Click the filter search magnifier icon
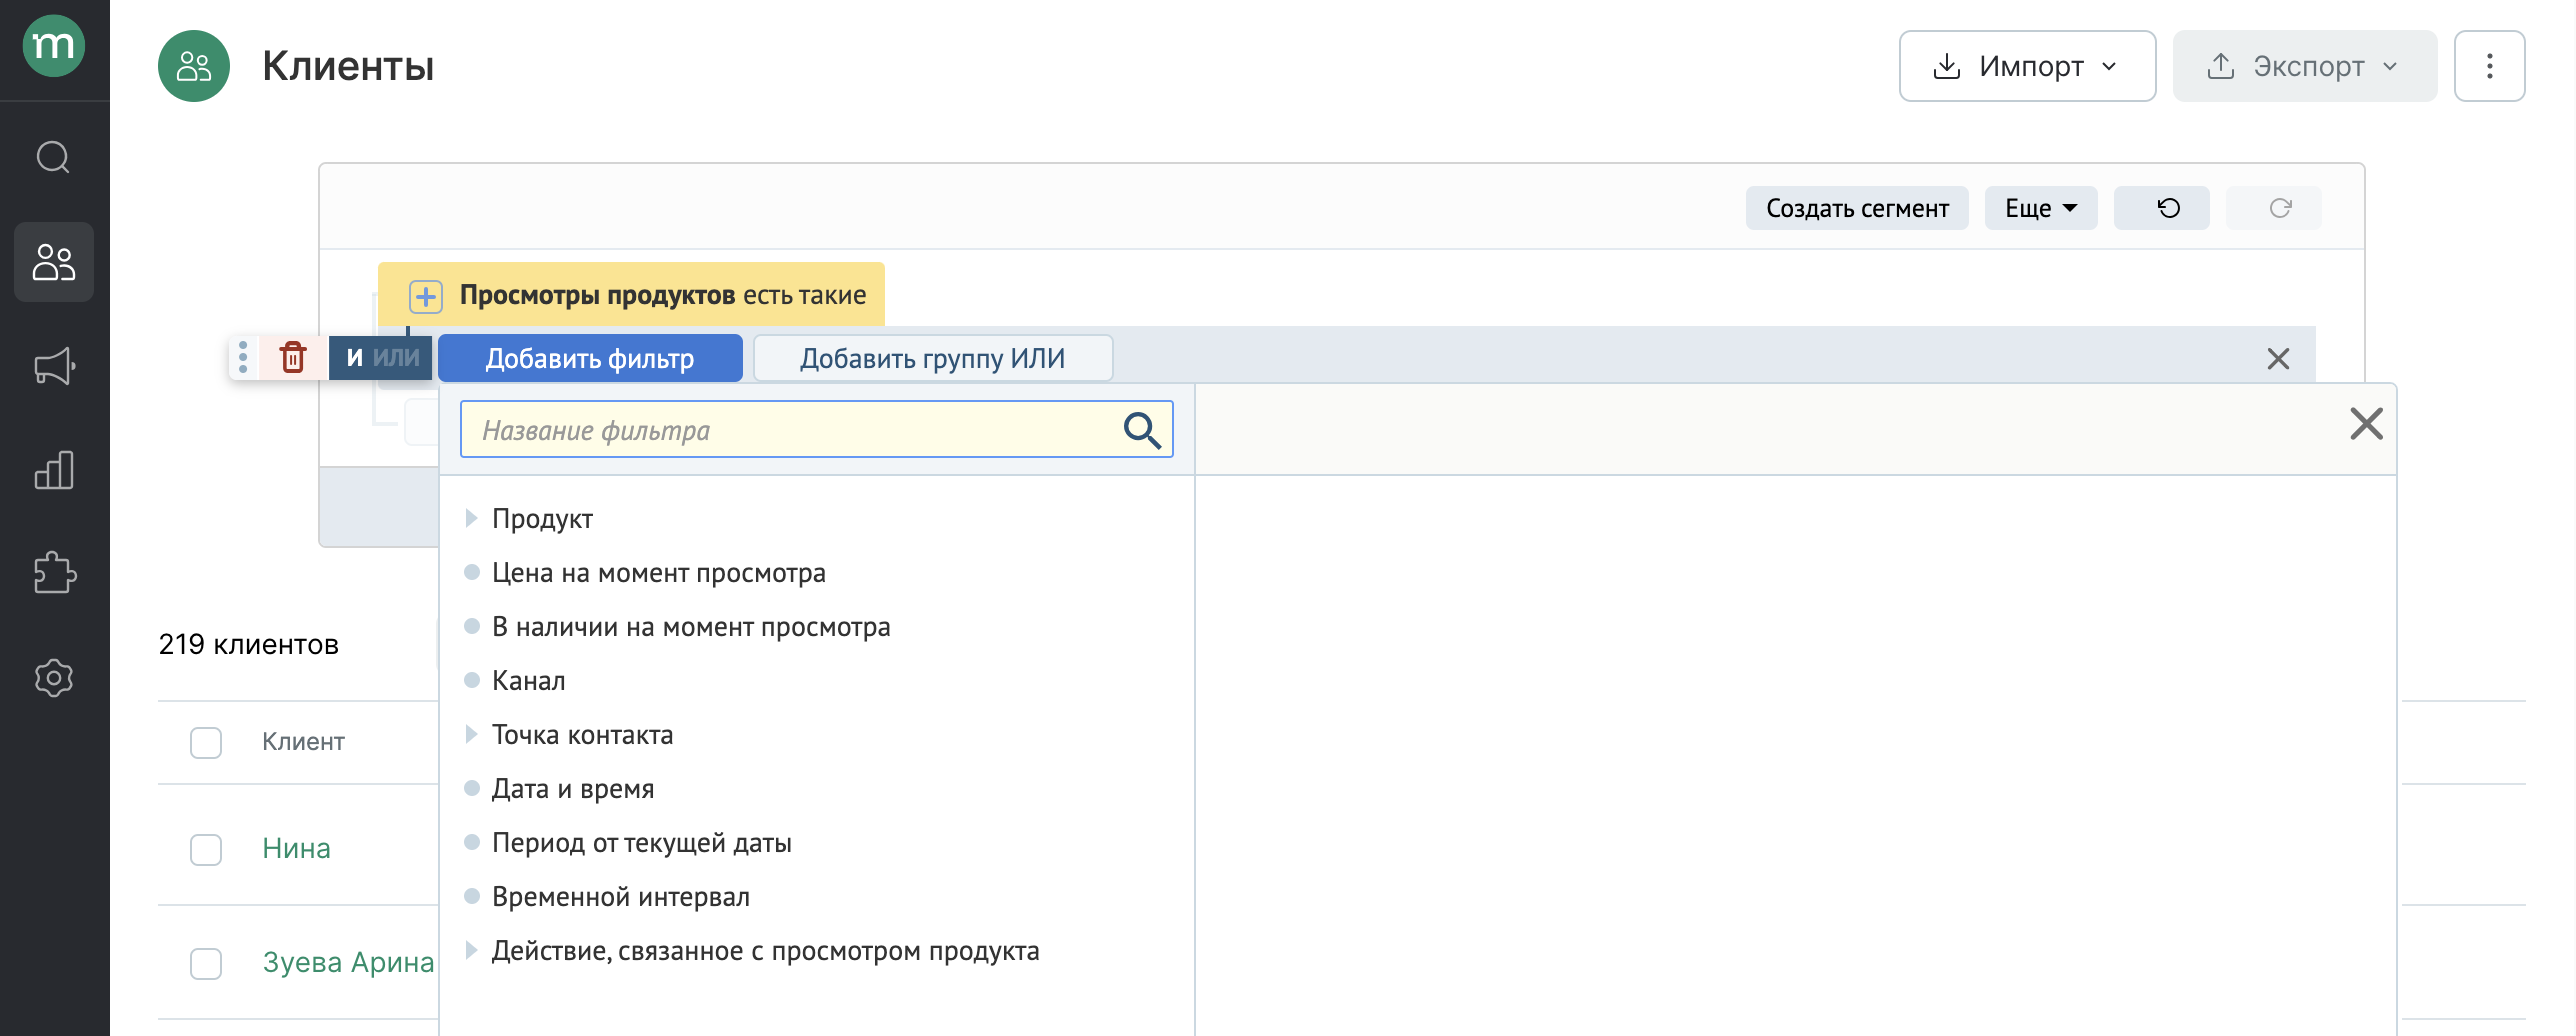Viewport: 2576px width, 1036px height. click(1142, 430)
